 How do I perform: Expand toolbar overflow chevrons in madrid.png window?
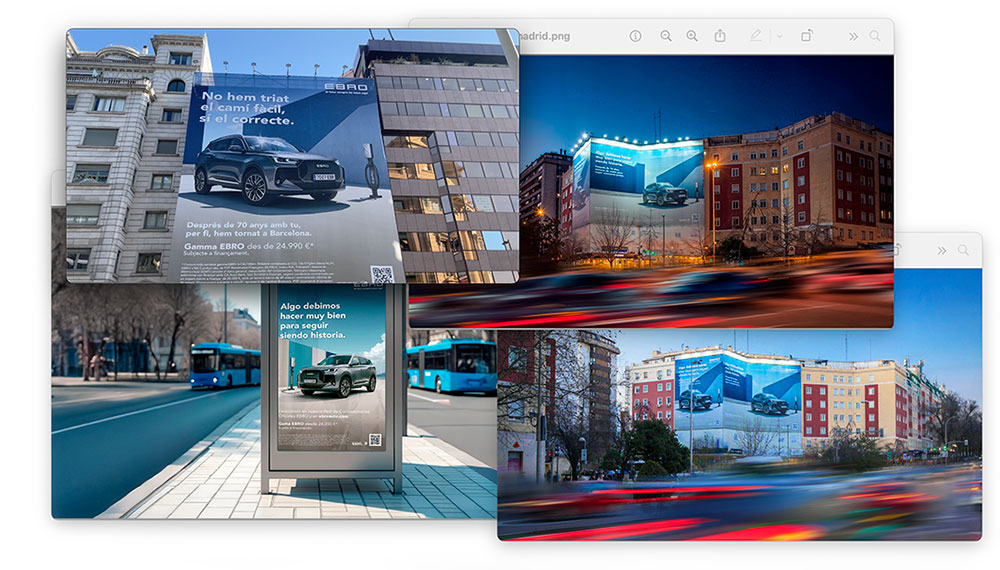coord(853,36)
